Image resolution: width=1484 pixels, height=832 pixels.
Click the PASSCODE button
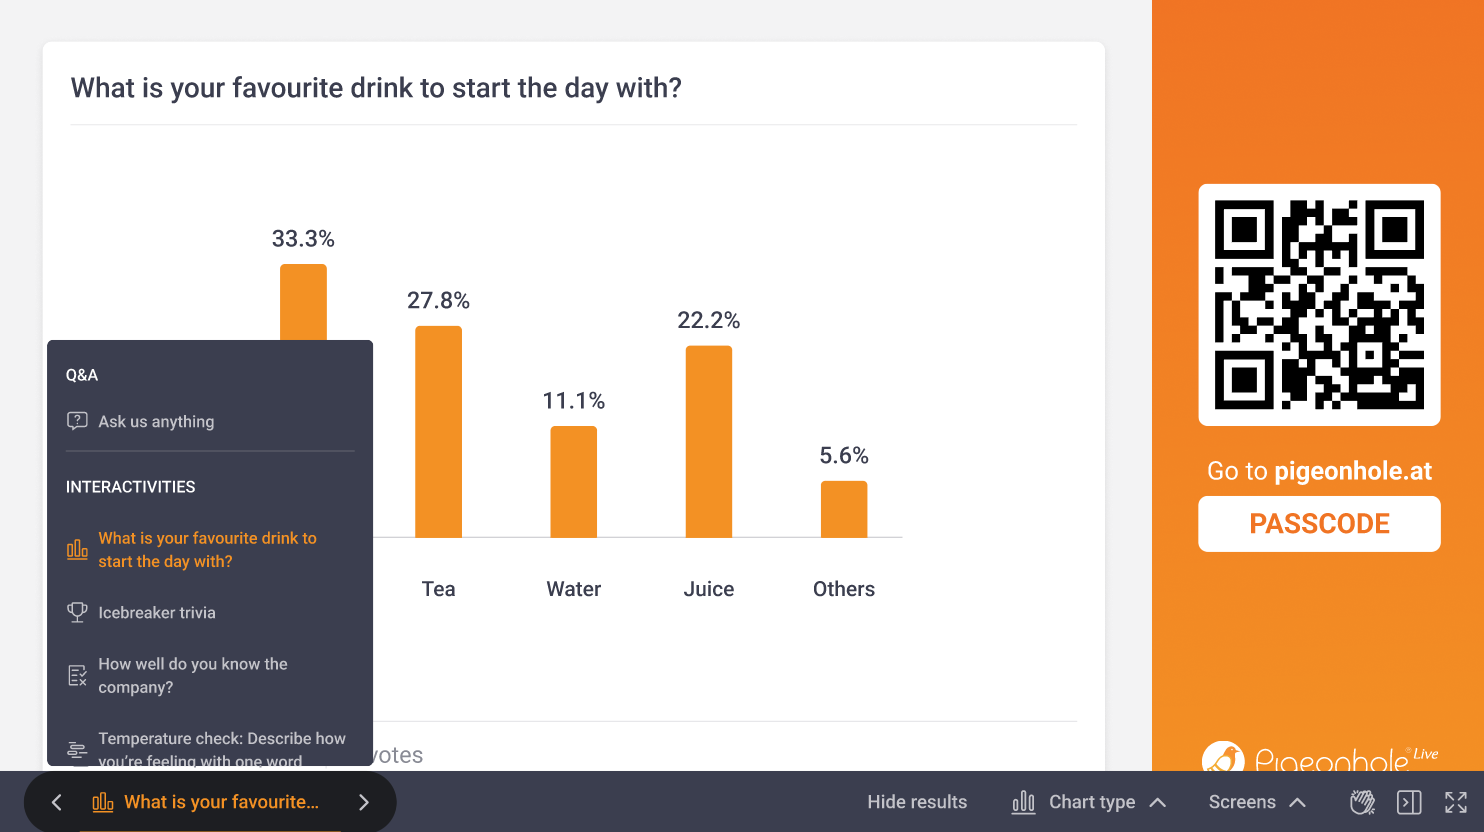pos(1319,524)
